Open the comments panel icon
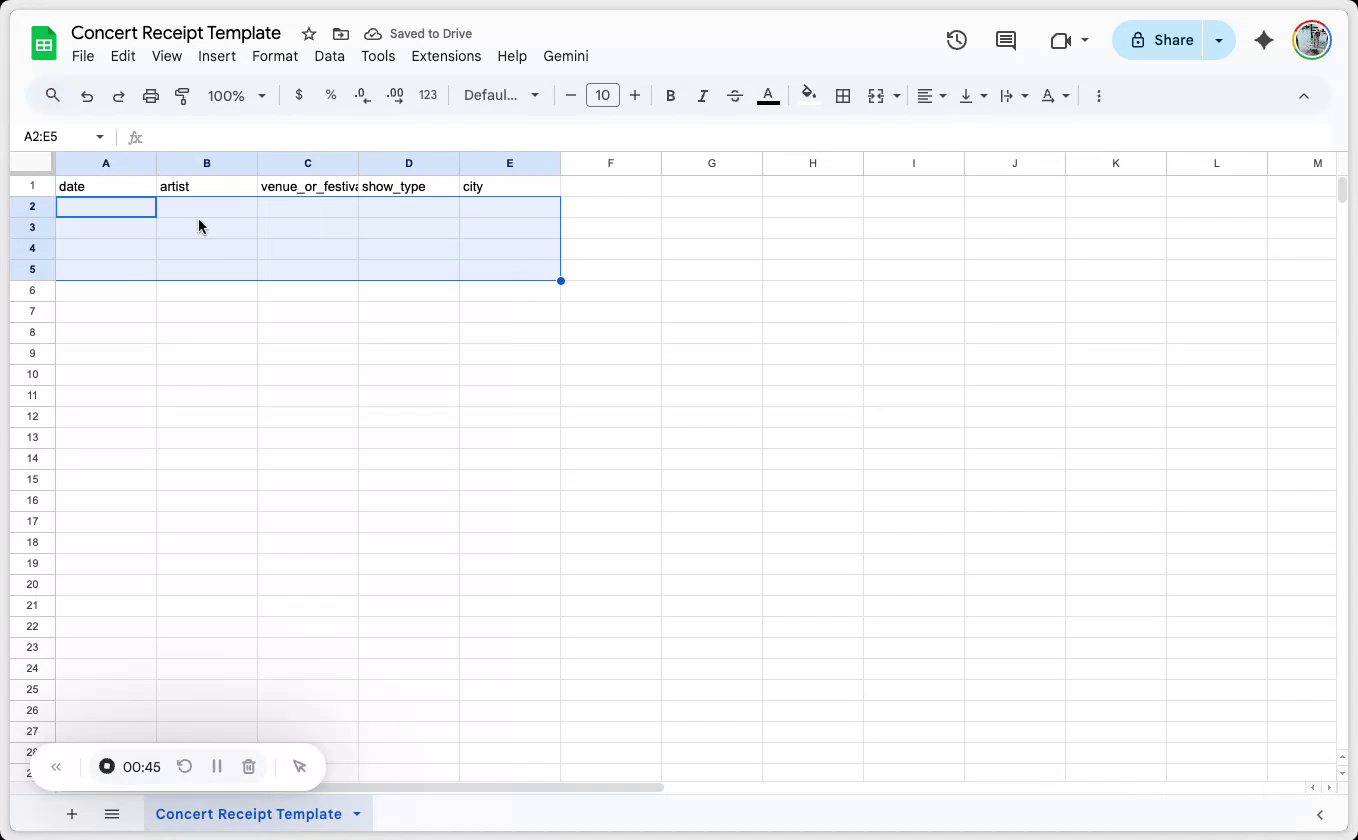The height and width of the screenshot is (840, 1358). coord(1006,40)
